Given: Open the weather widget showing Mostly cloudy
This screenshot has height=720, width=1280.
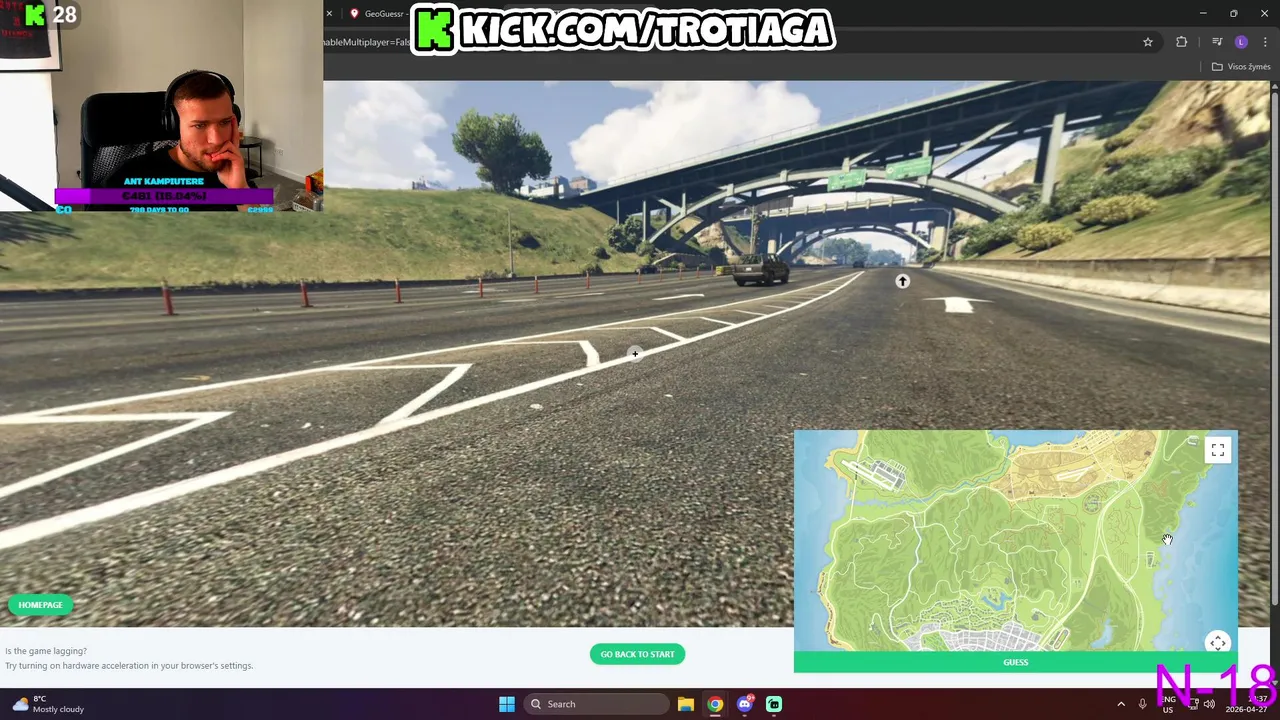Looking at the screenshot, I should point(46,704).
